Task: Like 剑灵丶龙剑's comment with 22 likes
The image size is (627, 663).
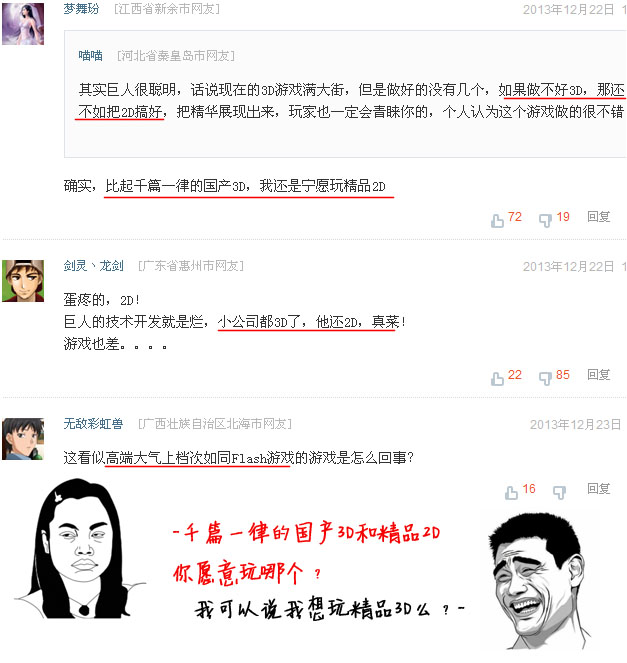Action: 498,378
